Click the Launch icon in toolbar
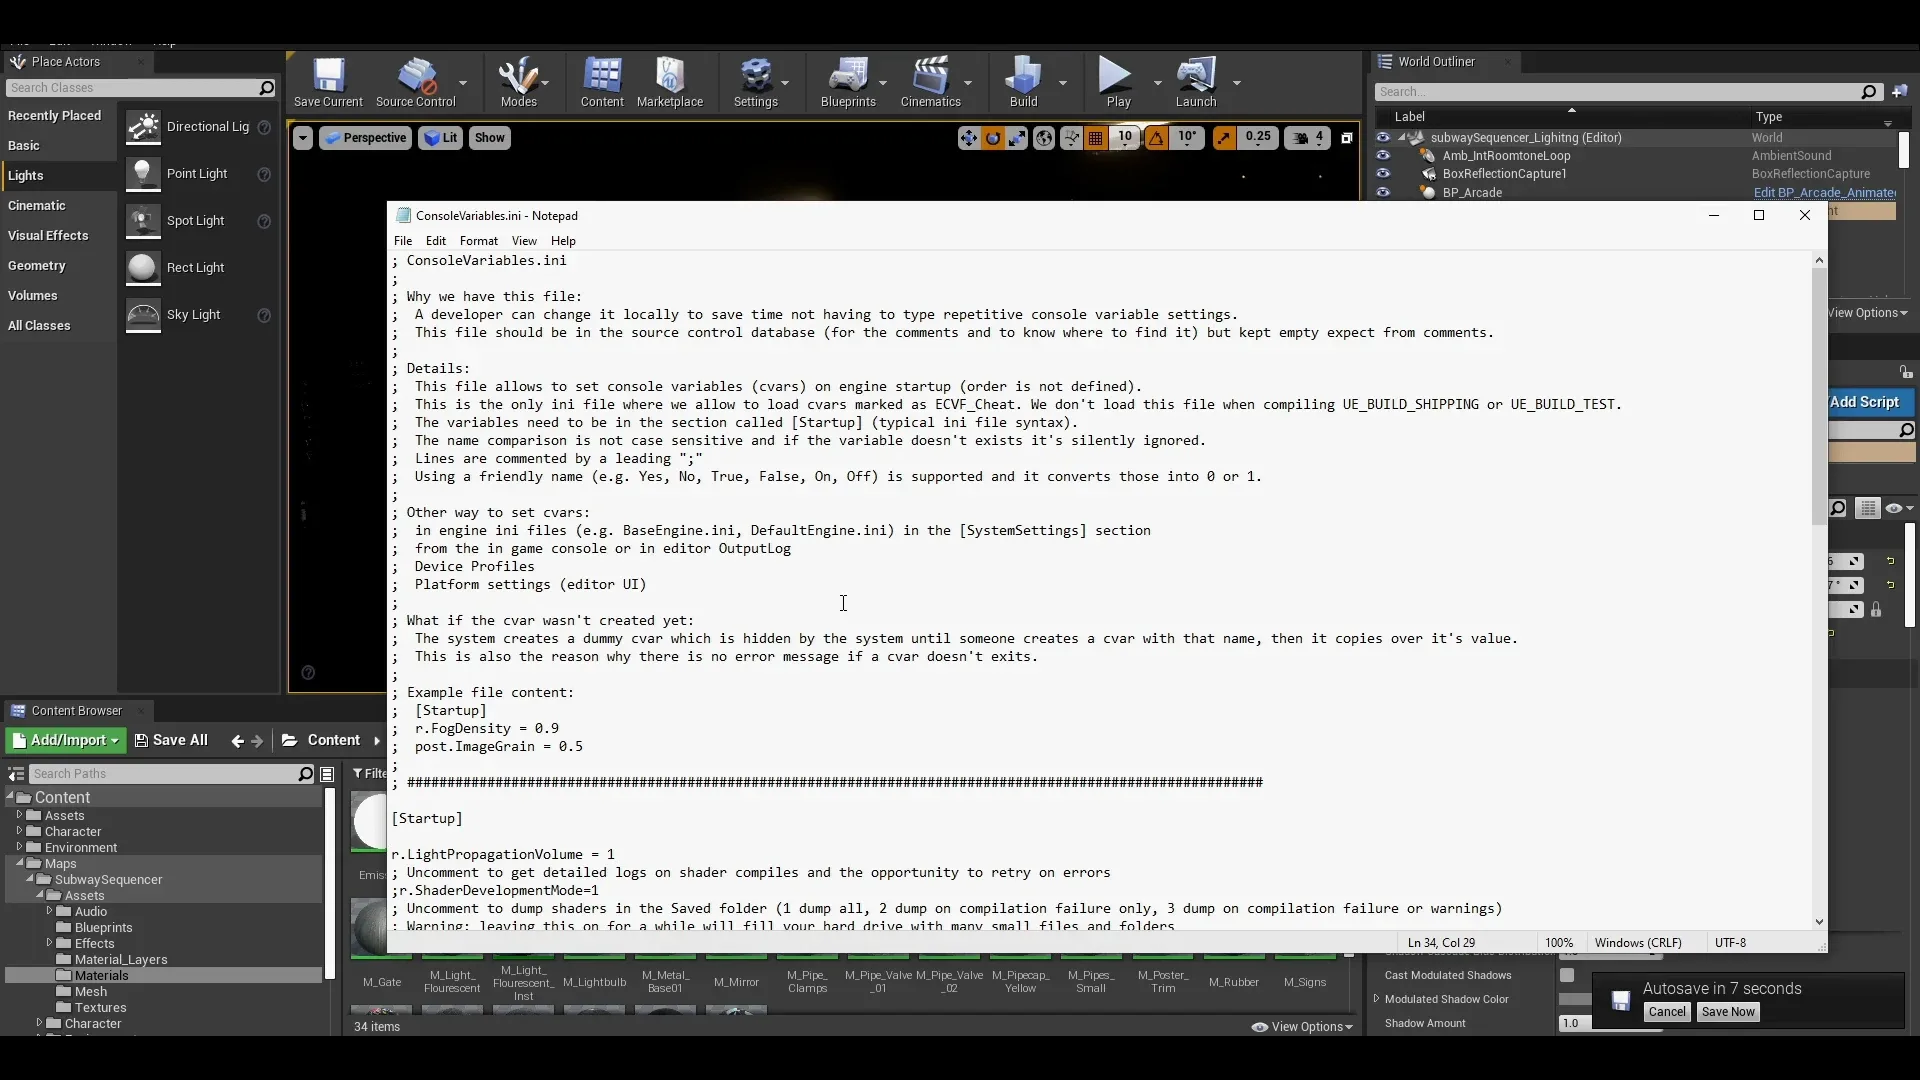Image resolution: width=1920 pixels, height=1080 pixels. (x=1193, y=82)
